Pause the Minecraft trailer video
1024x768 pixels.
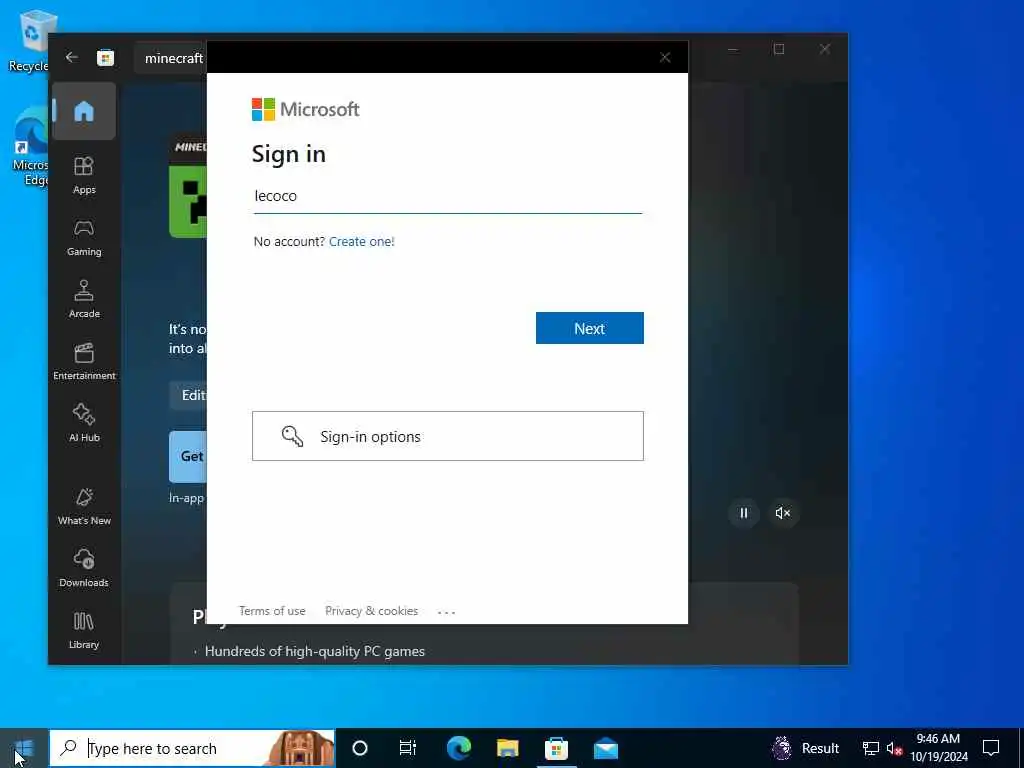(x=743, y=513)
